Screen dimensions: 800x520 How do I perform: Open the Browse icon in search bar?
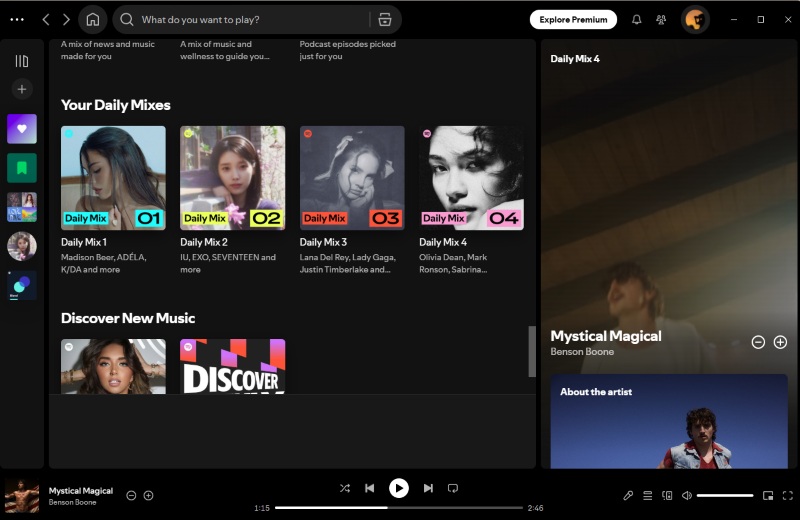point(385,19)
